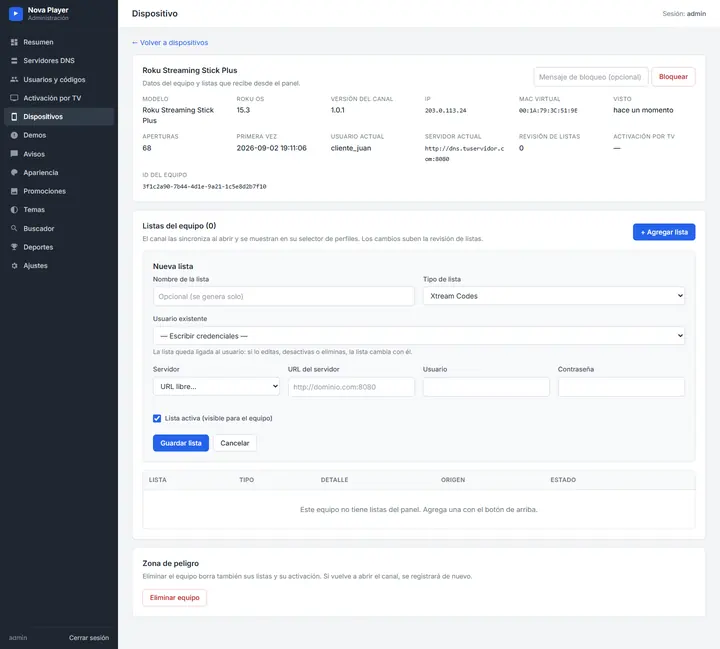This screenshot has height=649, width=720.
Task: Click the Ajustes gear icon
Action: [x=14, y=265]
